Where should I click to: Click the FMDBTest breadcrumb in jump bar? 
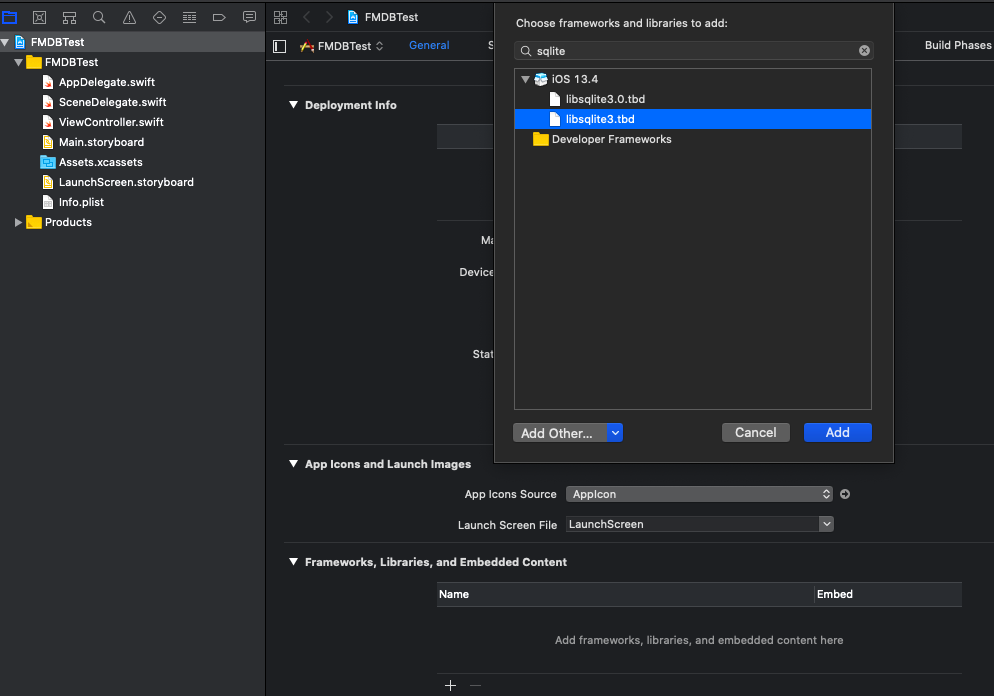(x=383, y=17)
